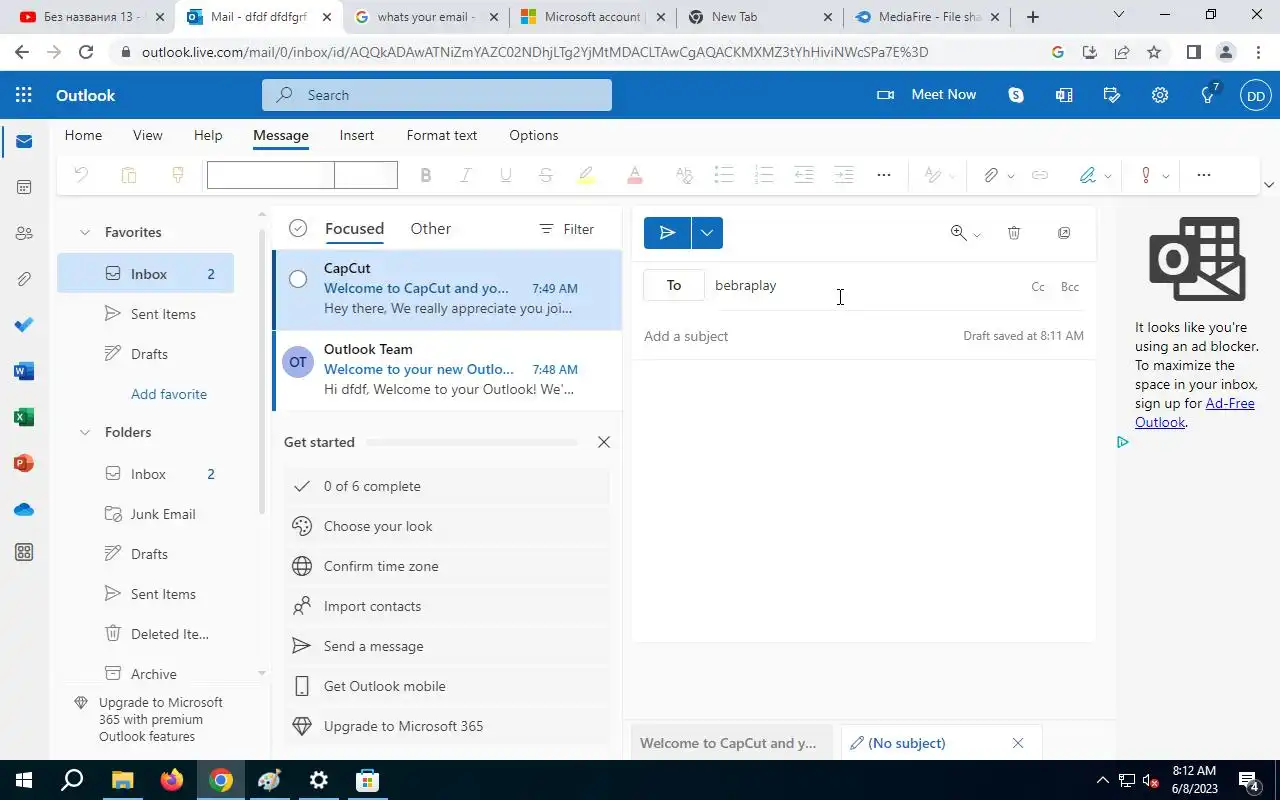Toggle strikethrough formatting
Screen dimensions: 1280x800
coord(545,175)
